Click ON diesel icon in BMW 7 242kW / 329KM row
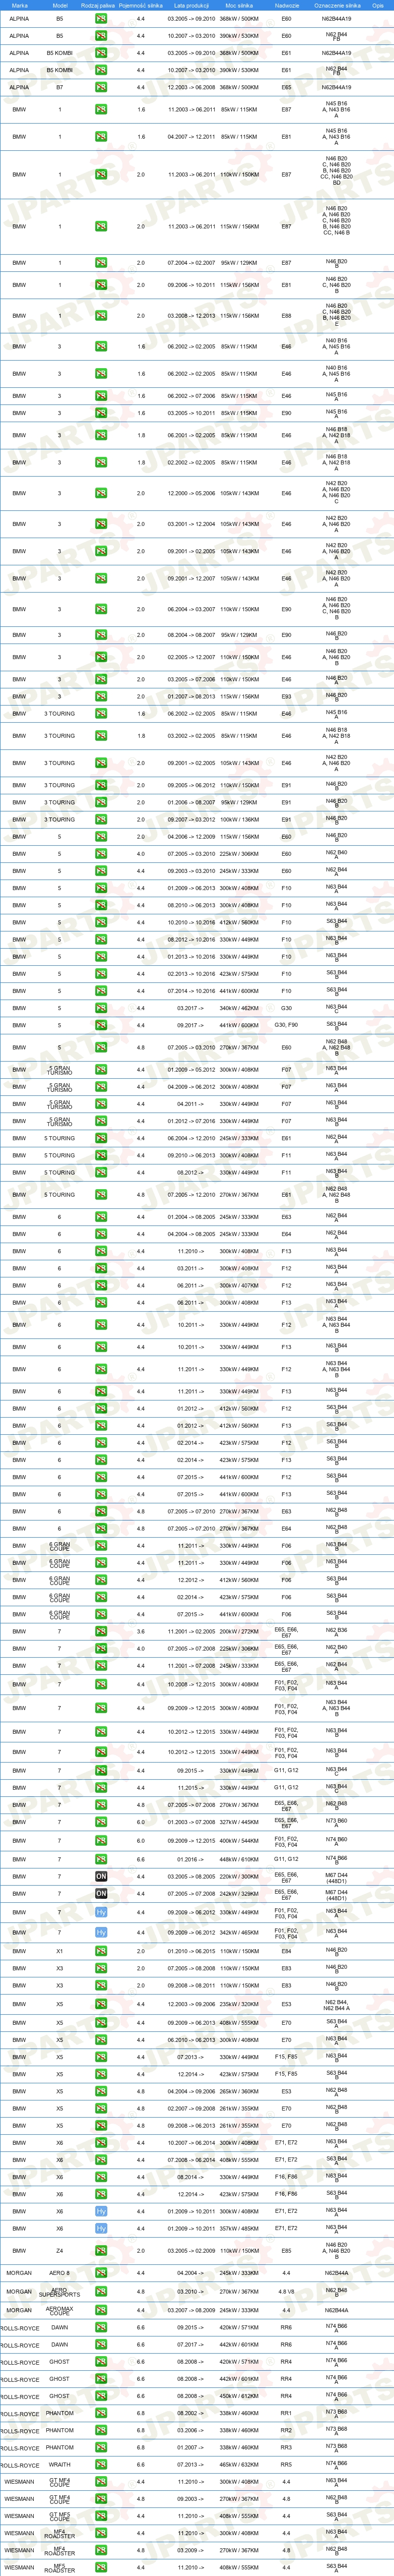 pyautogui.click(x=101, y=1894)
